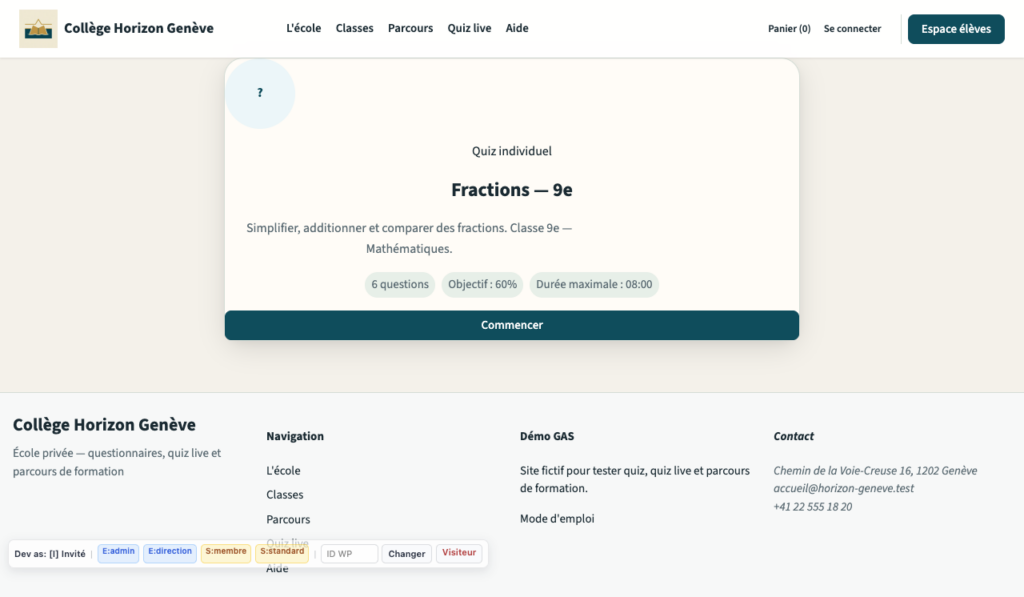Switch dev role to E:admin
This screenshot has height=597, width=1024.
pyautogui.click(x=118, y=553)
